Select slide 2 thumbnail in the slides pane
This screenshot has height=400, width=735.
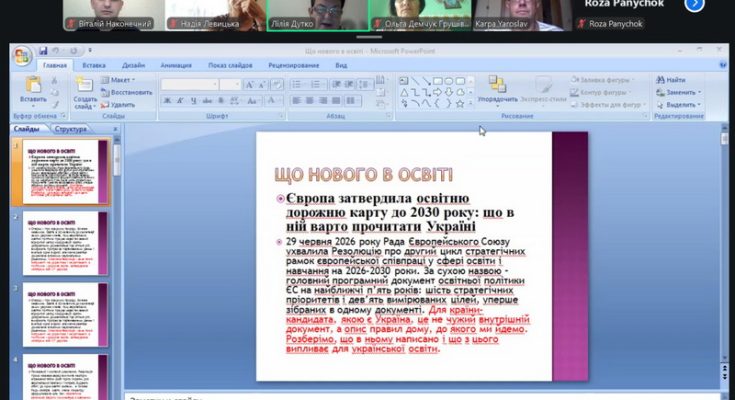[65, 243]
